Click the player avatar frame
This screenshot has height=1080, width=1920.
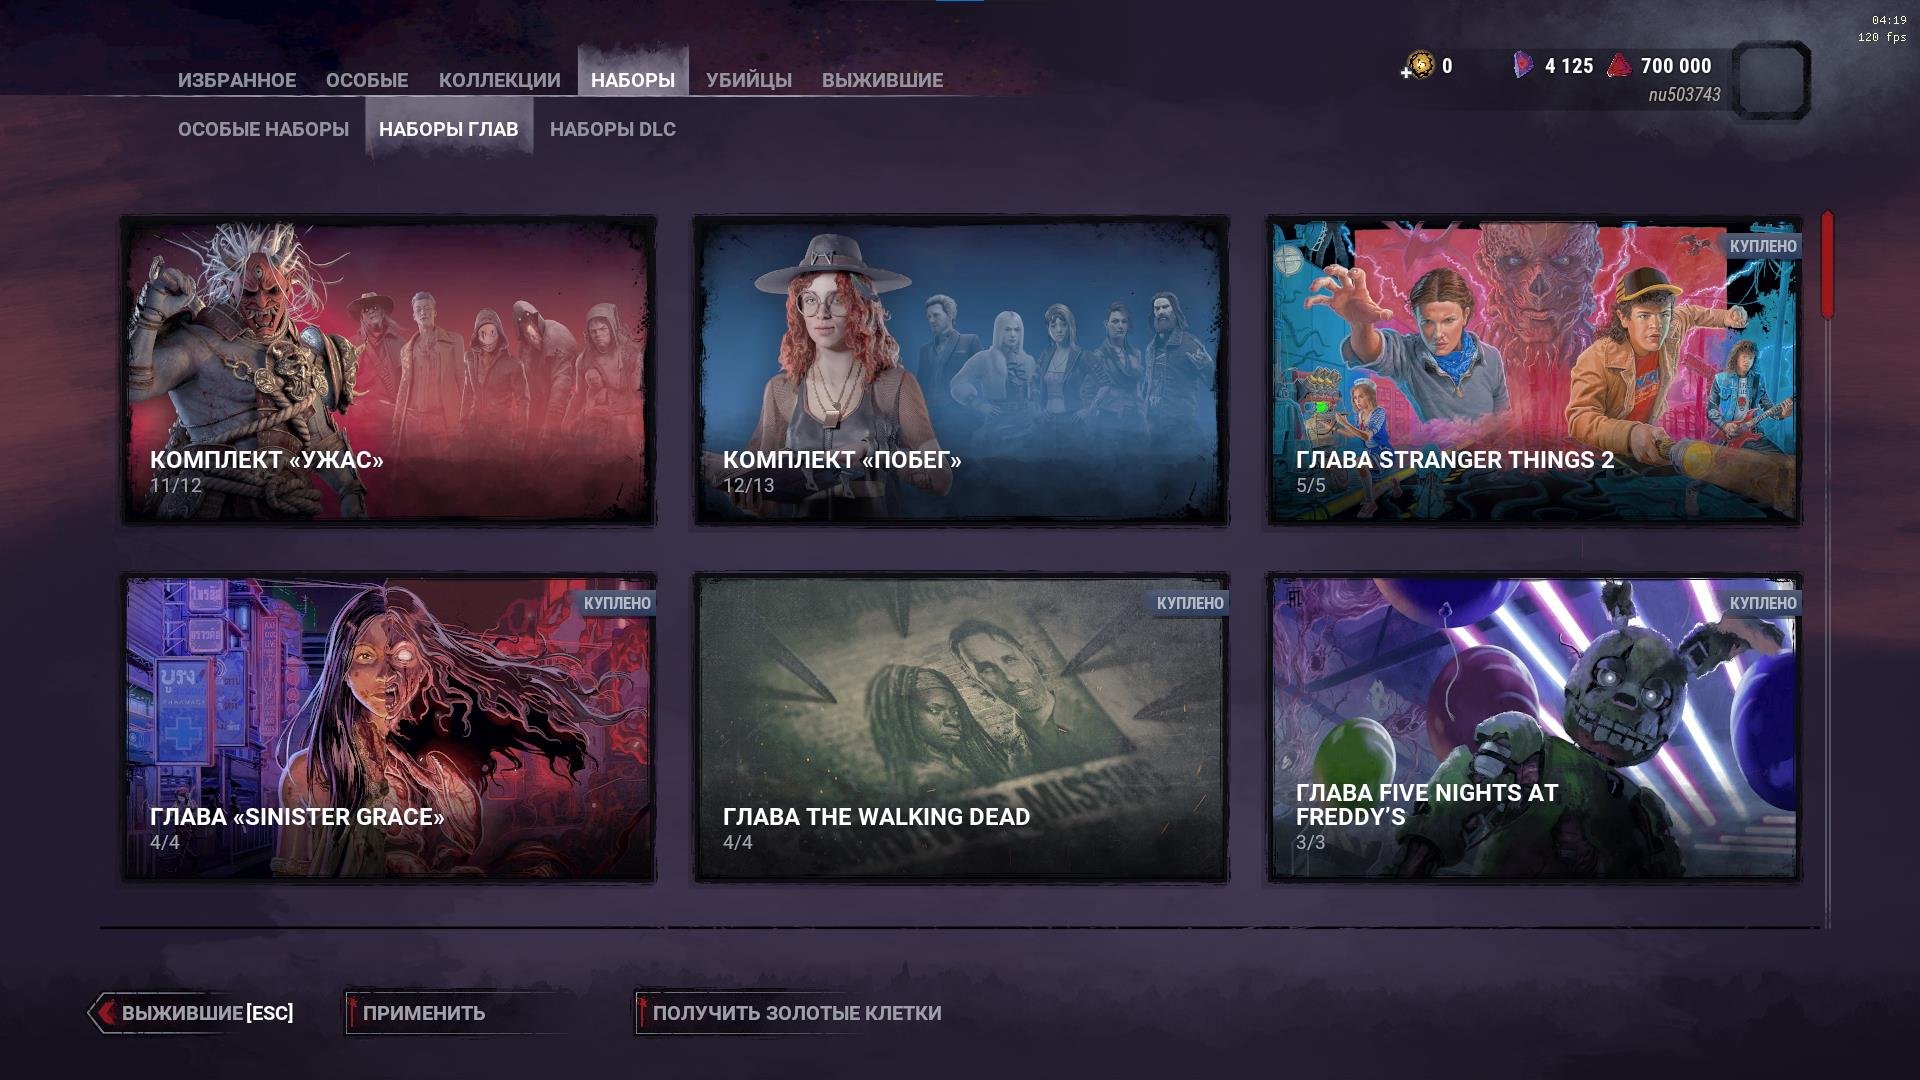coord(1770,81)
